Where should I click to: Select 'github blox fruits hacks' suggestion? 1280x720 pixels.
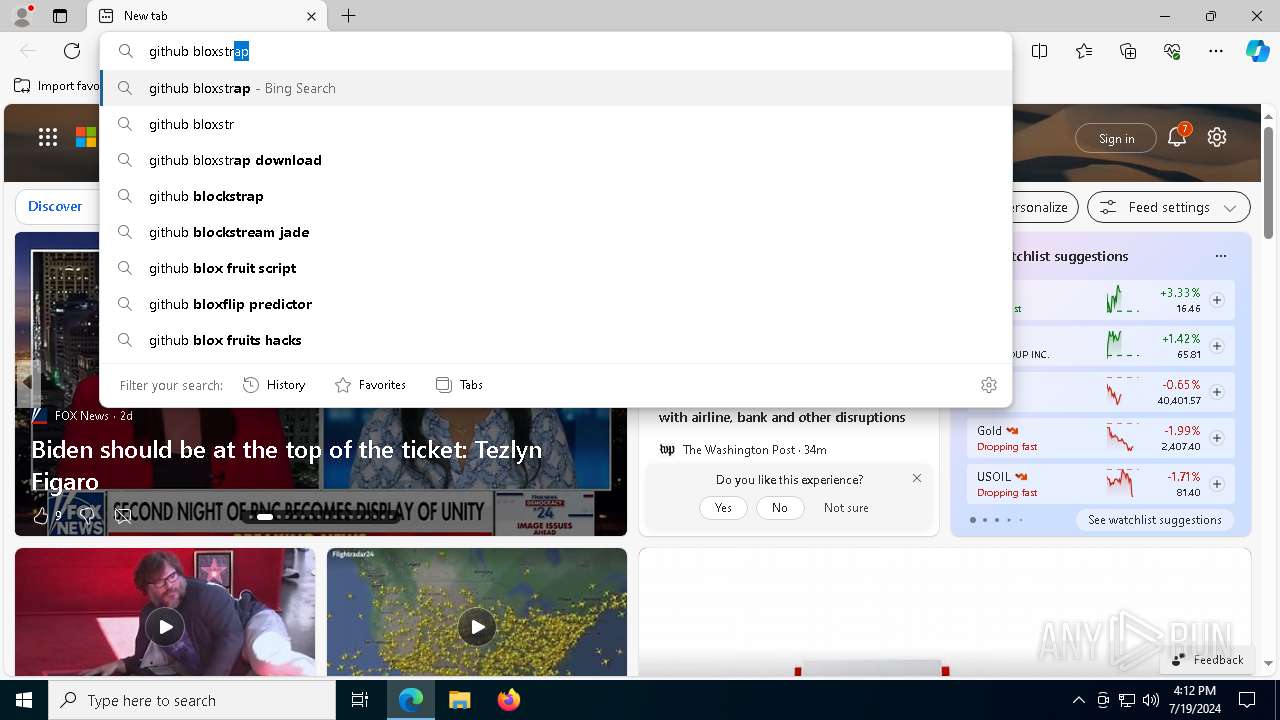click(x=556, y=340)
